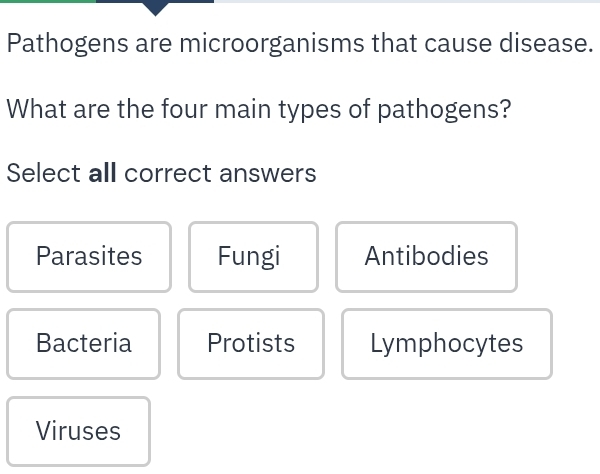Select the Parasites answer option
Viewport: 600px width, 474px height.
89,257
